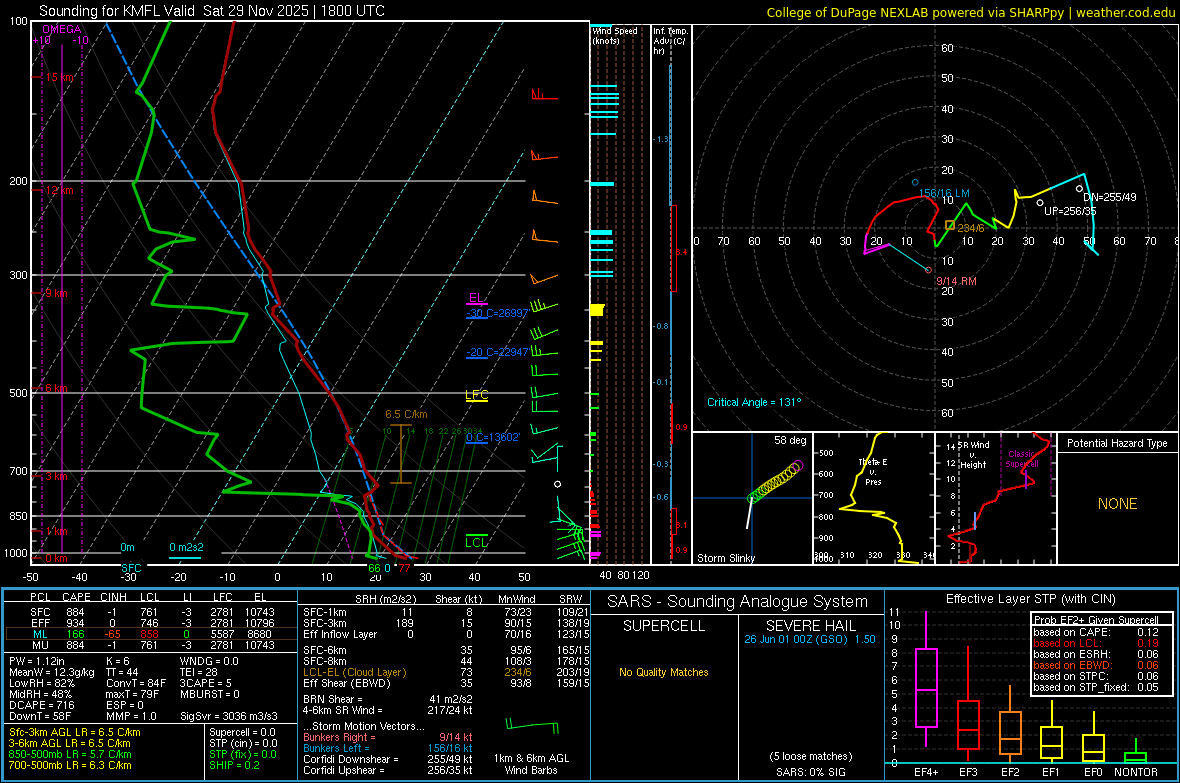Click the '0 C=13602' freezing level label
The height and width of the screenshot is (783, 1180).
[x=493, y=437]
